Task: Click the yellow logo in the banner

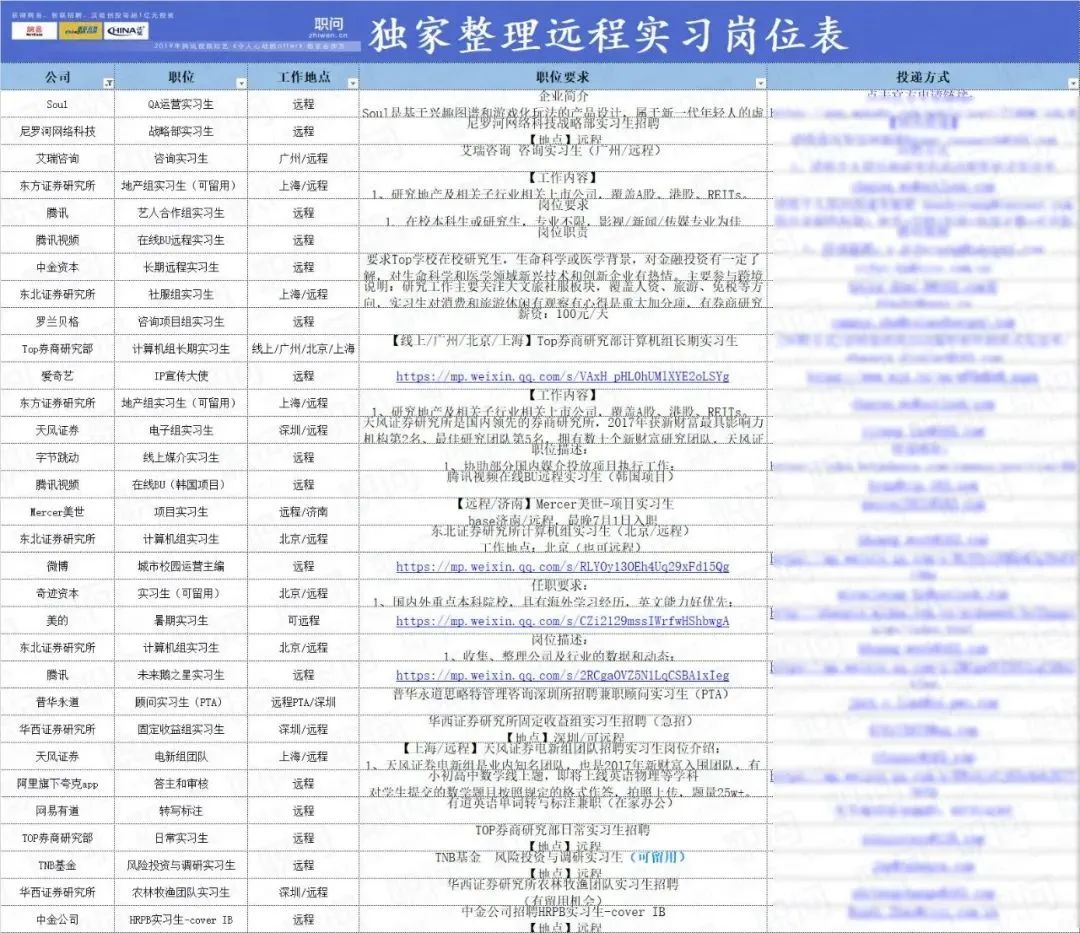Action: point(81,30)
